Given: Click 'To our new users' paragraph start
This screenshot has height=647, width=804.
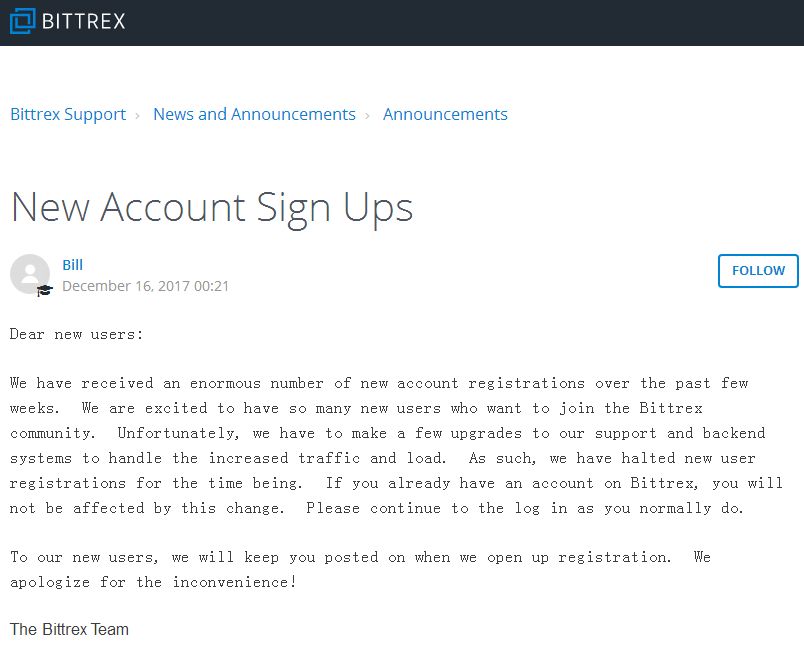Looking at the screenshot, I should coord(84,557).
